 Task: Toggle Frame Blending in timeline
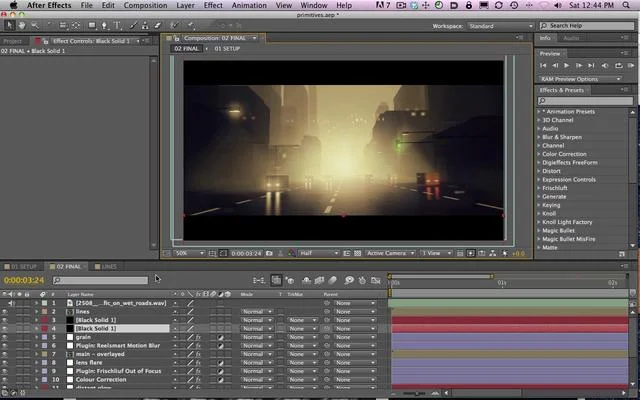[x=319, y=280]
